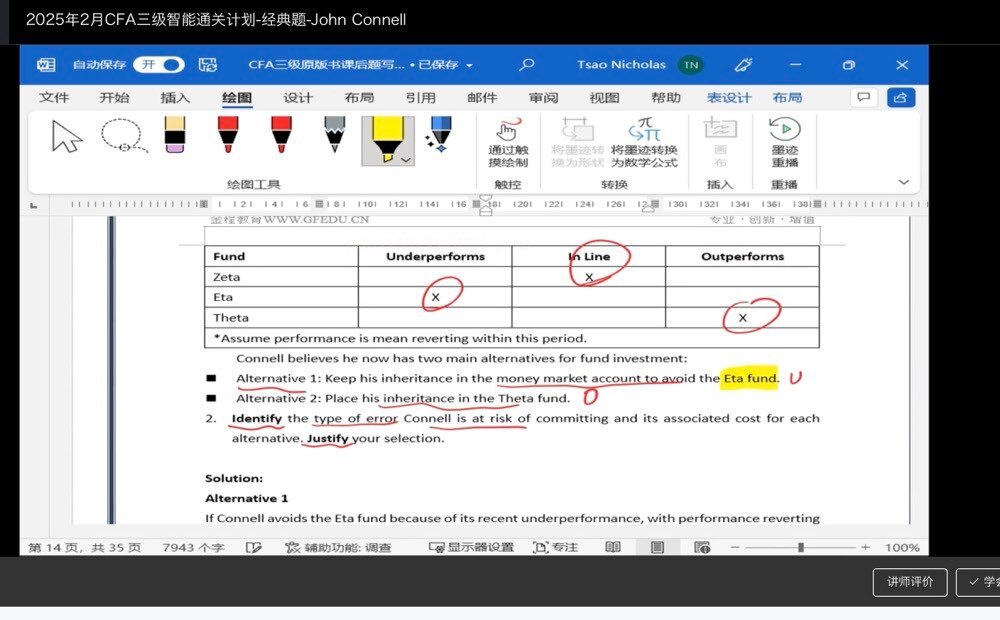Pick the red pen next to the pencil
The image size is (1000, 620).
(281, 135)
